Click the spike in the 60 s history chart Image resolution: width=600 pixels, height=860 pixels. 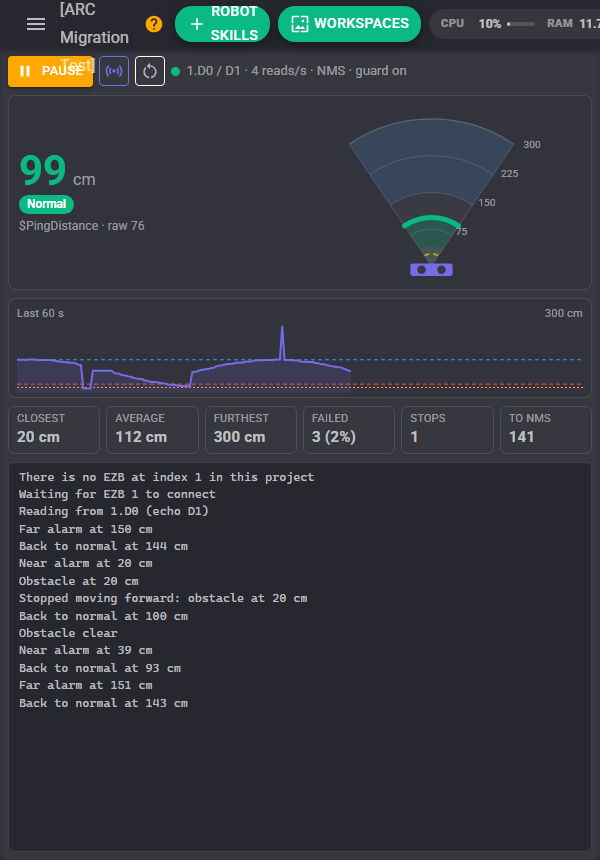click(282, 342)
